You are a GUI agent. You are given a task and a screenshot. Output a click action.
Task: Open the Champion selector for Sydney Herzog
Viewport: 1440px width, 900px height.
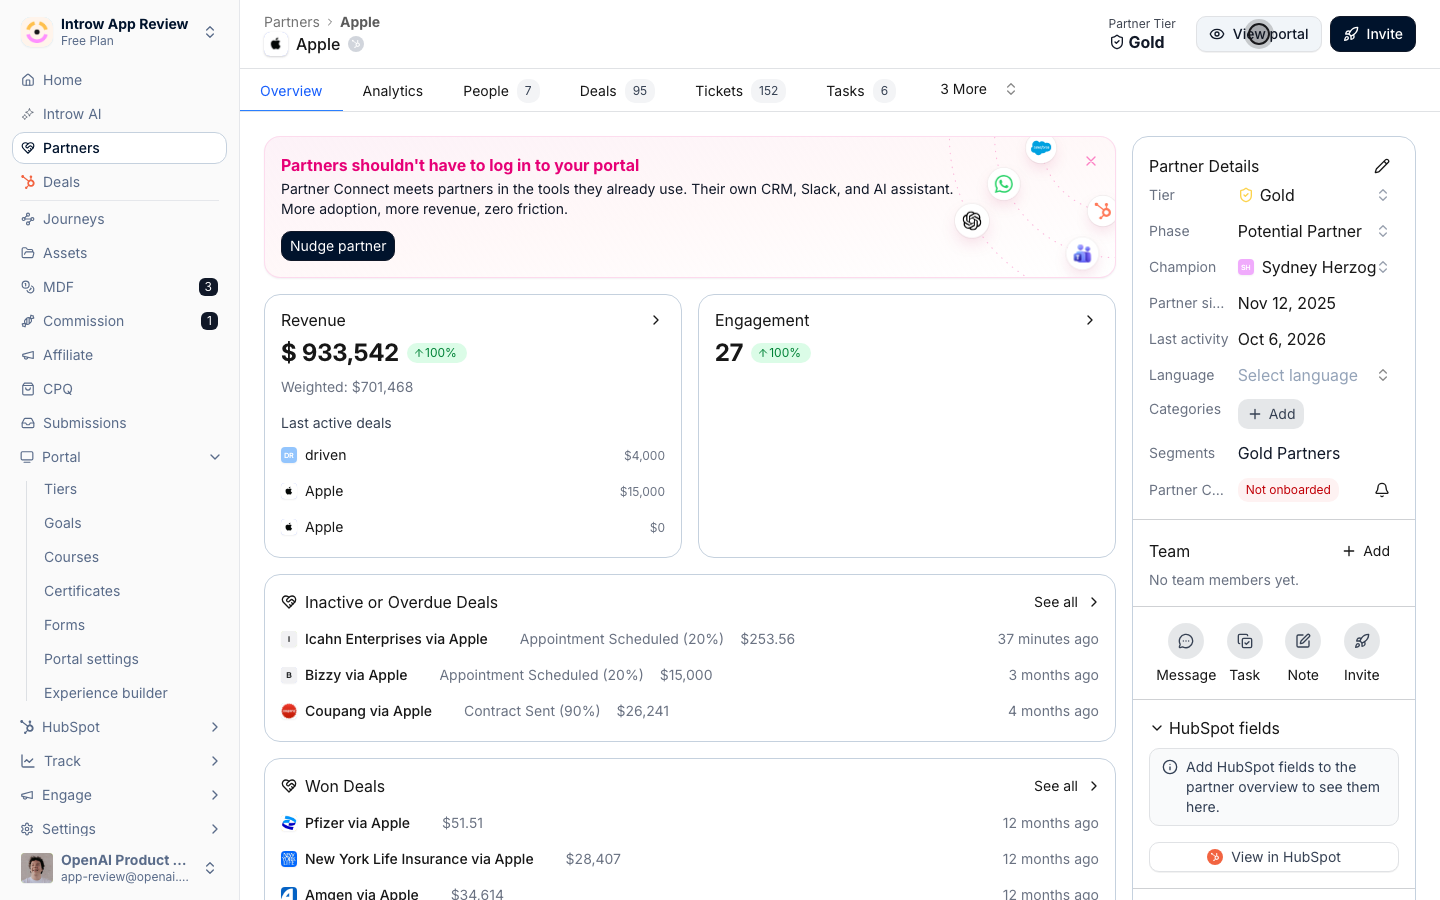[x=1314, y=267]
